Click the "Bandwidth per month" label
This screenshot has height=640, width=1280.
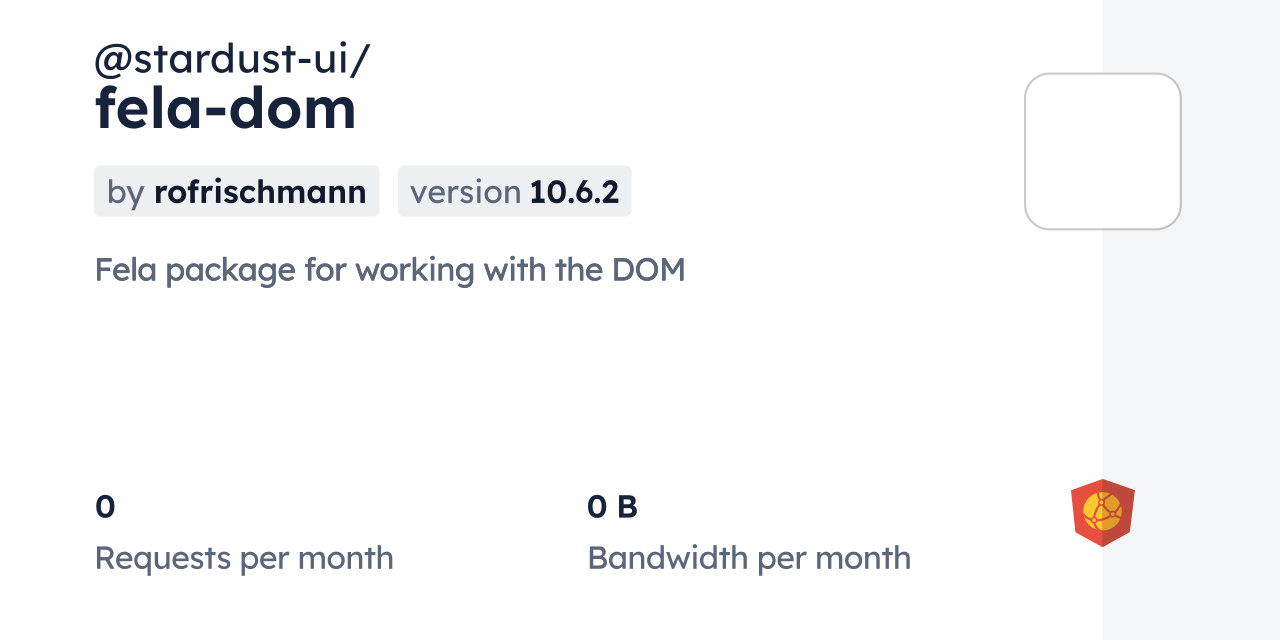[x=749, y=558]
